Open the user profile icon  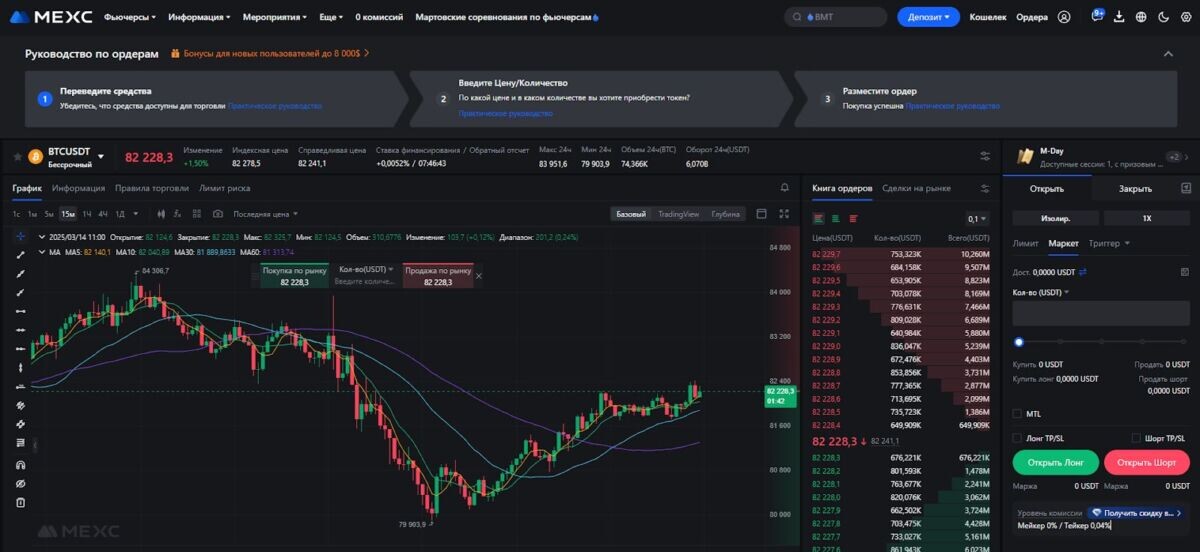coord(1064,17)
